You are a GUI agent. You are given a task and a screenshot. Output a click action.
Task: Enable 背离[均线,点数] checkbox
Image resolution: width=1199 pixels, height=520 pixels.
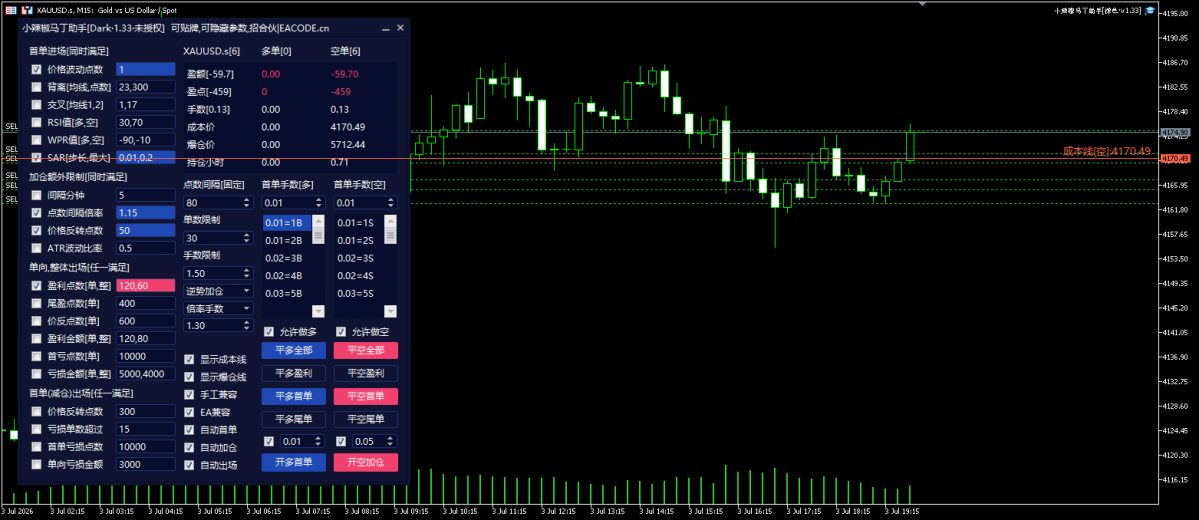pos(36,87)
